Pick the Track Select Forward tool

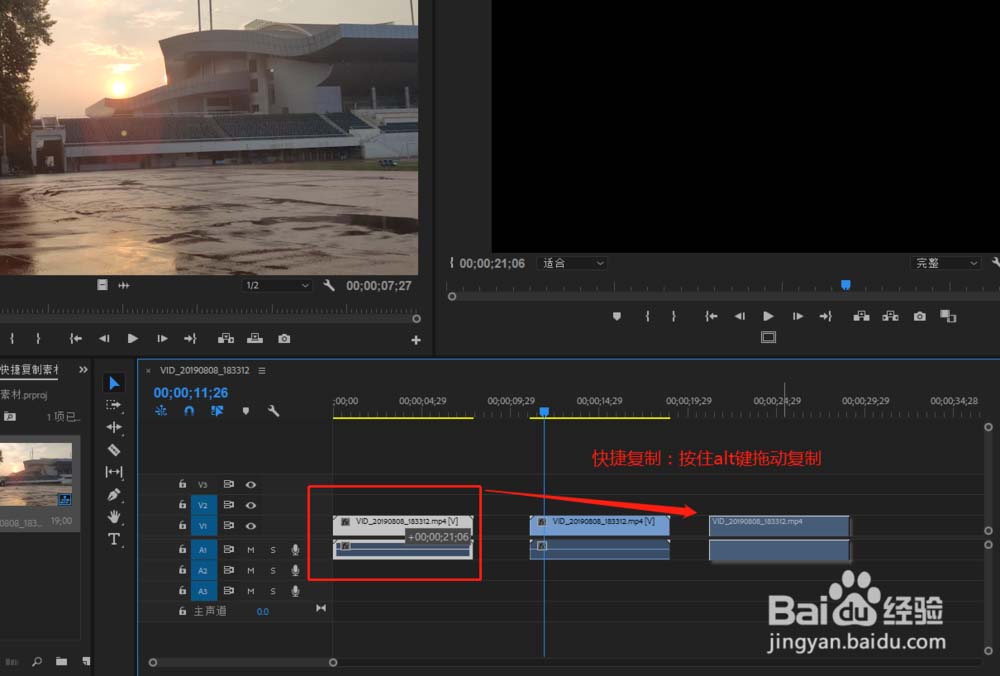pyautogui.click(x=114, y=405)
